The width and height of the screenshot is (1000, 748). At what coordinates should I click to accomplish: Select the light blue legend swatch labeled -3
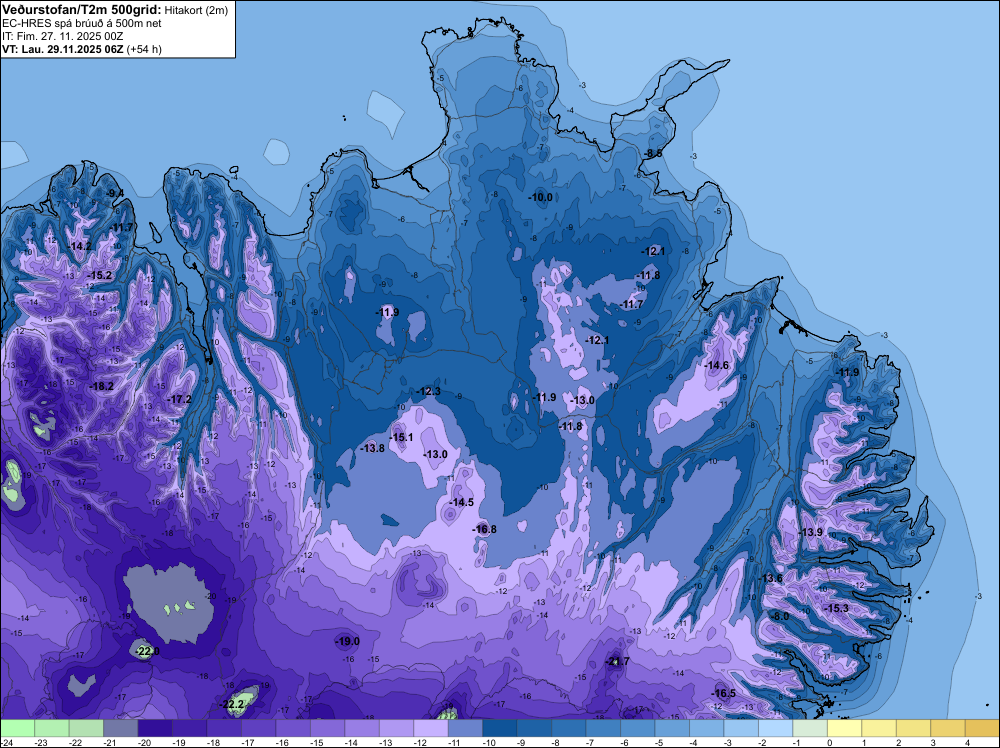(740, 728)
